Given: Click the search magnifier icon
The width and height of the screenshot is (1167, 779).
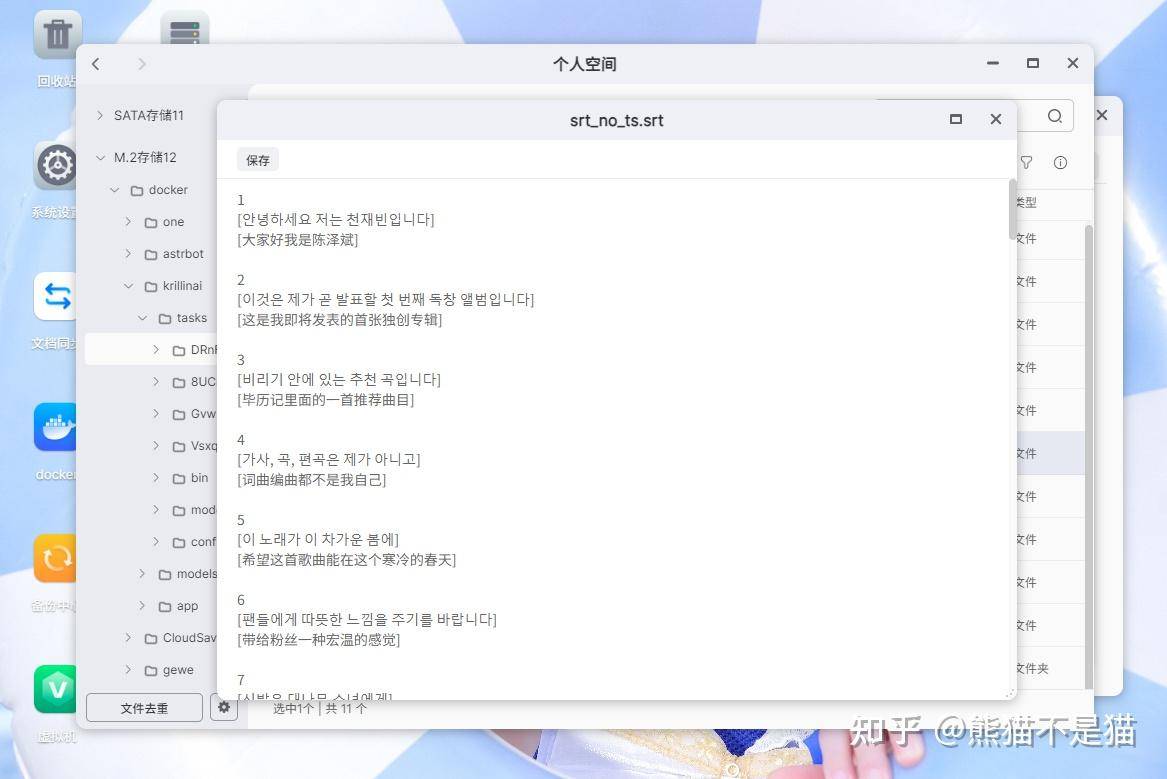Looking at the screenshot, I should coord(1055,116).
